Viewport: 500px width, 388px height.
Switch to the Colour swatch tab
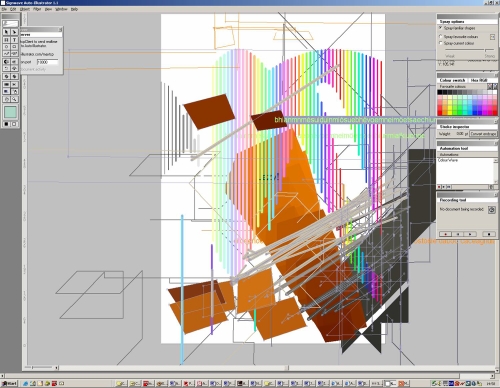[x=452, y=80]
